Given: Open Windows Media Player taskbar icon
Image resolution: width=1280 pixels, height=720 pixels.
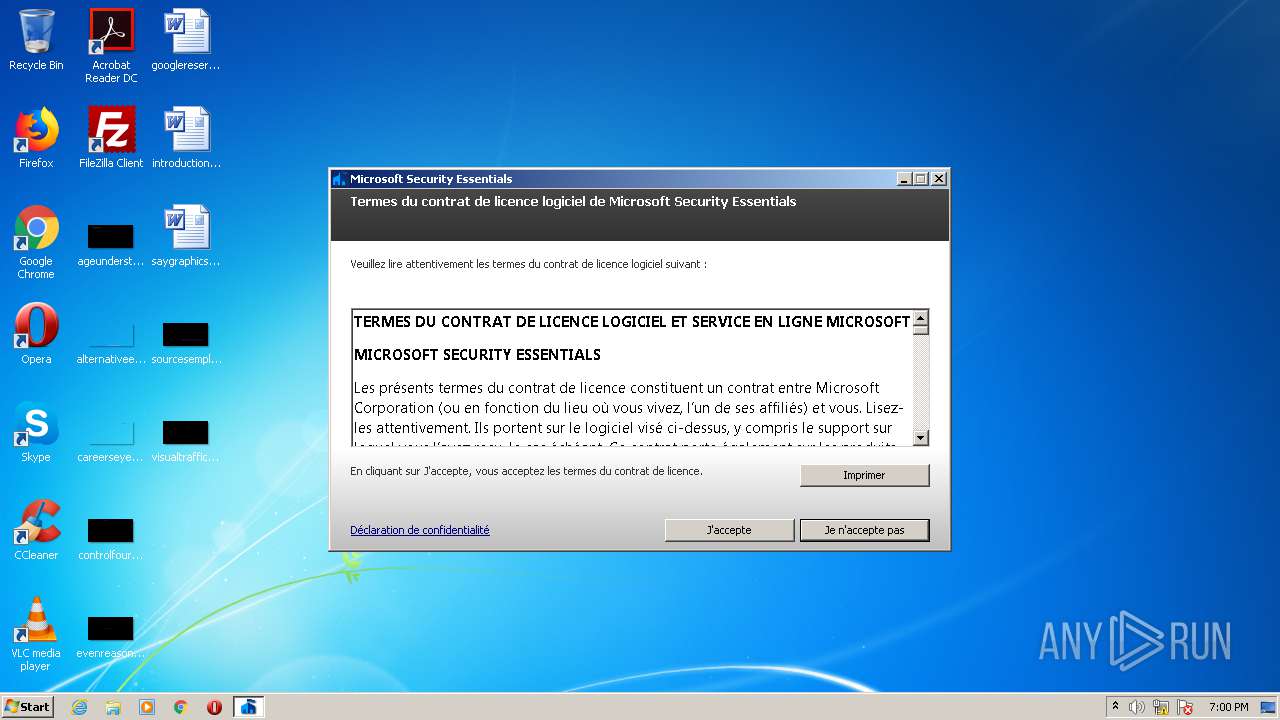Looking at the screenshot, I should click(x=147, y=707).
